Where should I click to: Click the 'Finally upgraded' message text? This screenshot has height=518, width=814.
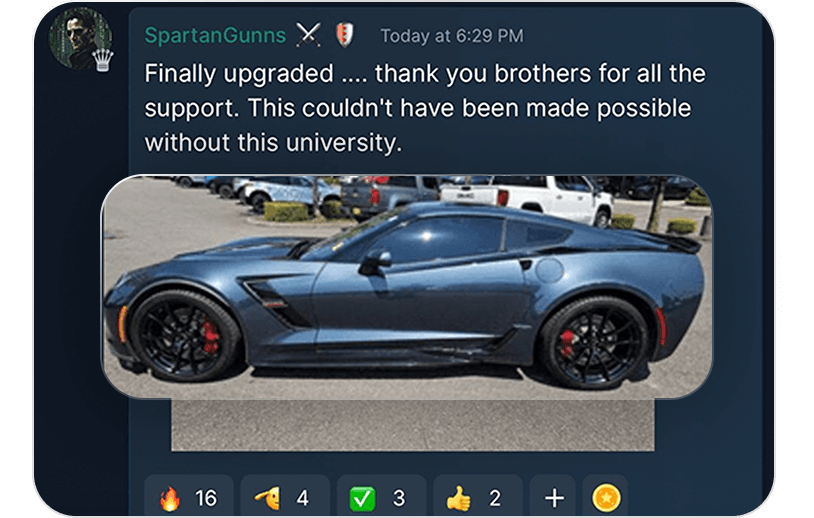pos(239,73)
